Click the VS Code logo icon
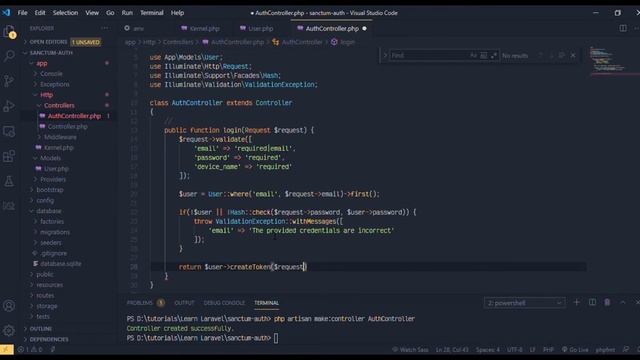The image size is (640, 360). 6,13
